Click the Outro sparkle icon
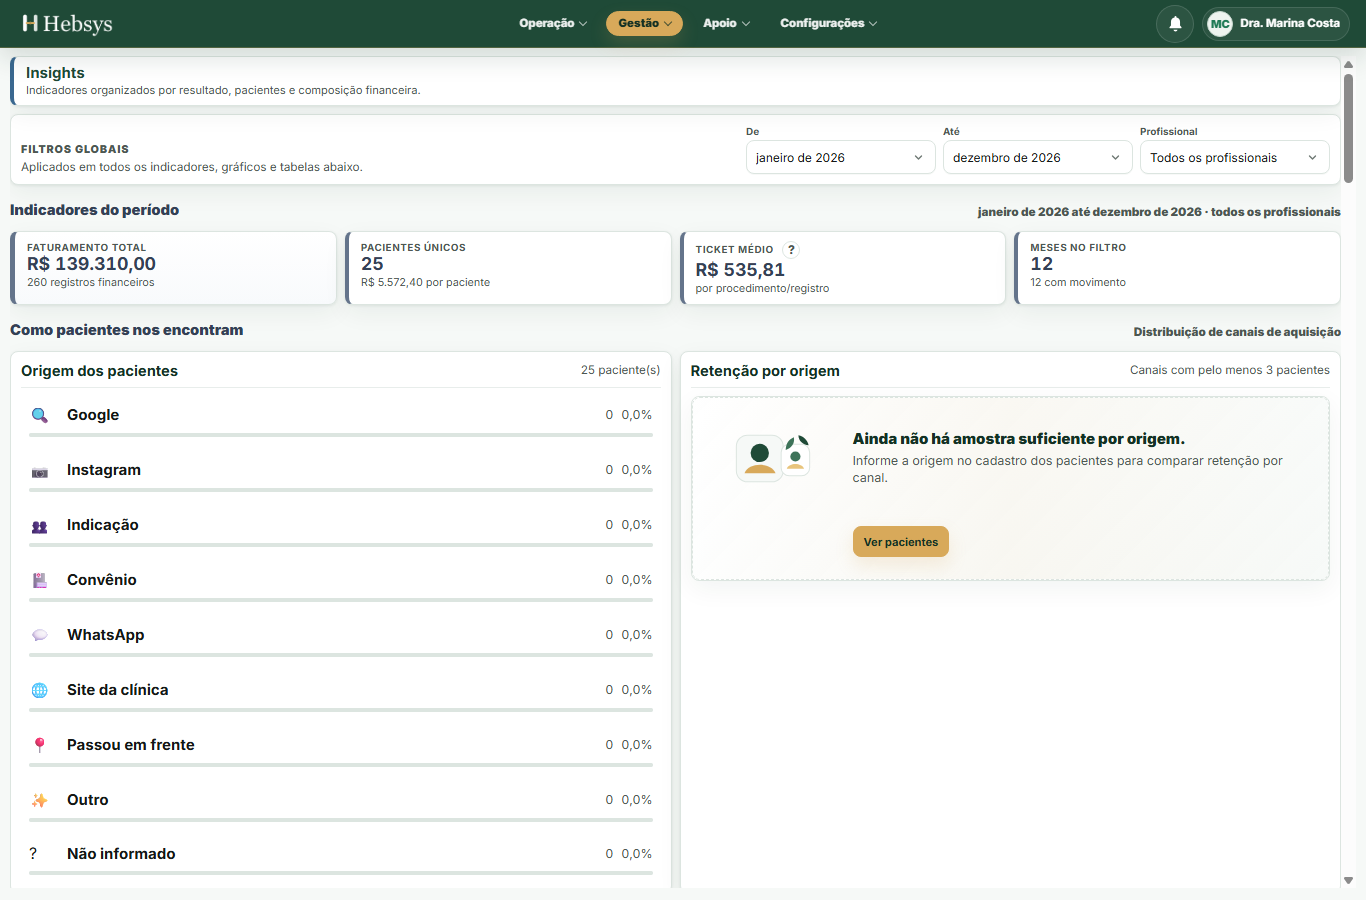The width and height of the screenshot is (1366, 900). (x=40, y=800)
